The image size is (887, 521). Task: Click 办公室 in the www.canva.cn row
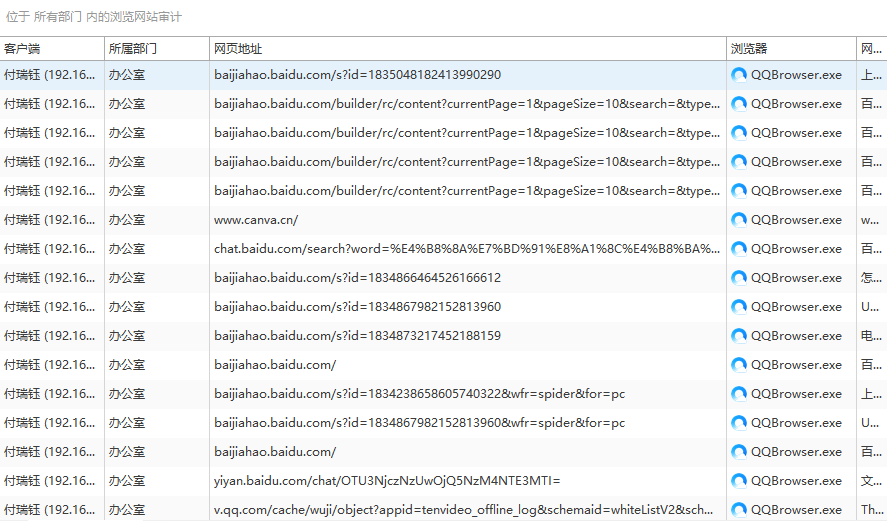tap(127, 220)
